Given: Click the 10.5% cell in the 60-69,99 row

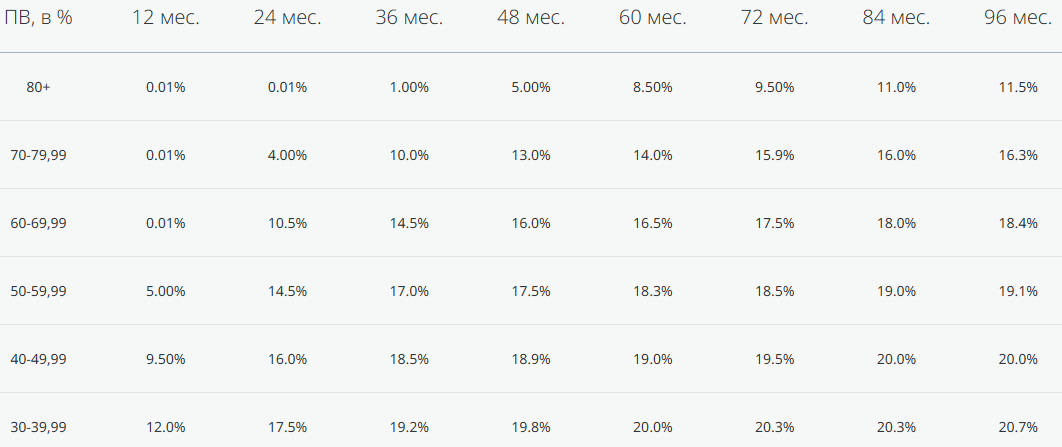Looking at the screenshot, I should point(288,223).
